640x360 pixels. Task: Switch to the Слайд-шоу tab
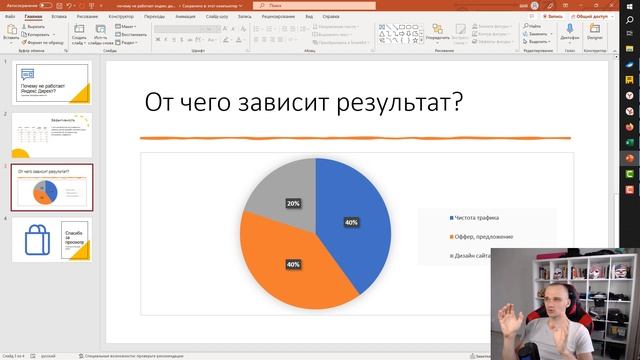(x=217, y=17)
